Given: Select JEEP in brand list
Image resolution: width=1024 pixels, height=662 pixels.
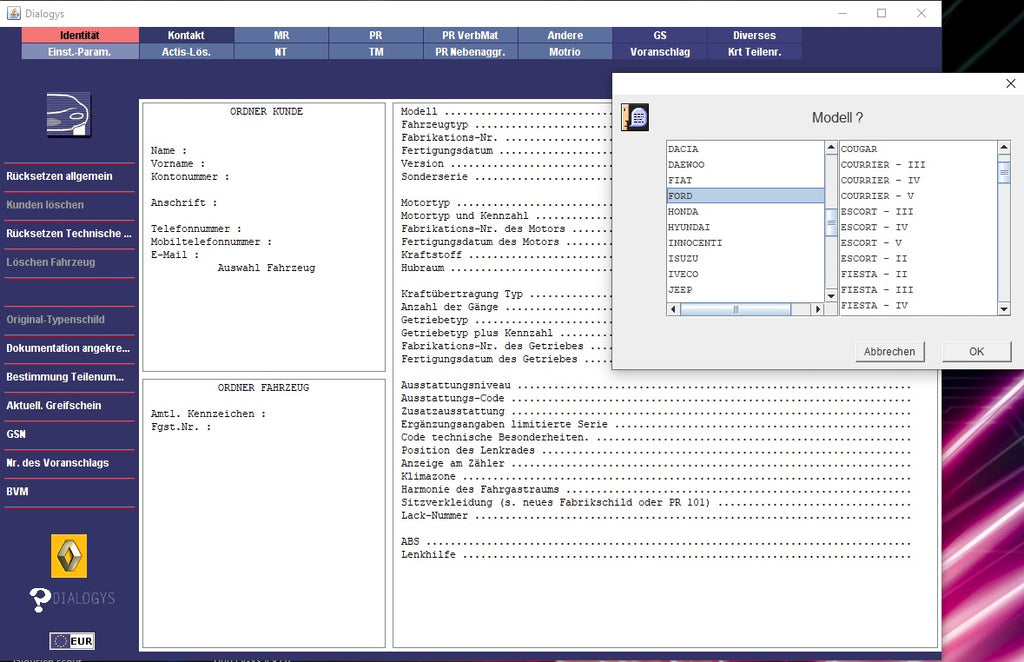Looking at the screenshot, I should tap(745, 290).
